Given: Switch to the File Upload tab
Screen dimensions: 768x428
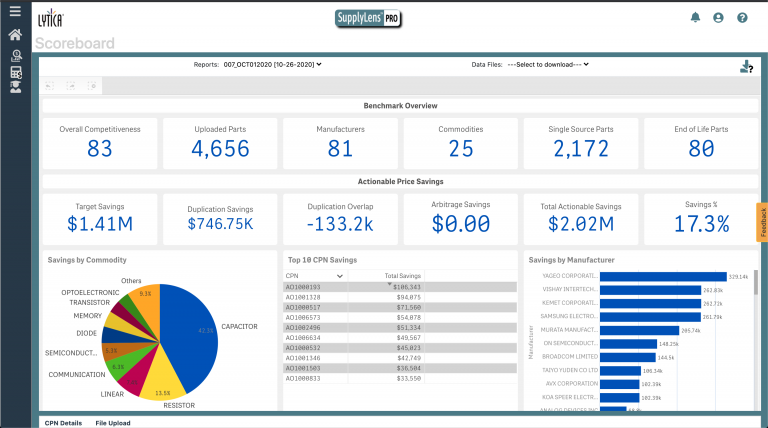Looking at the screenshot, I should click(x=113, y=423).
